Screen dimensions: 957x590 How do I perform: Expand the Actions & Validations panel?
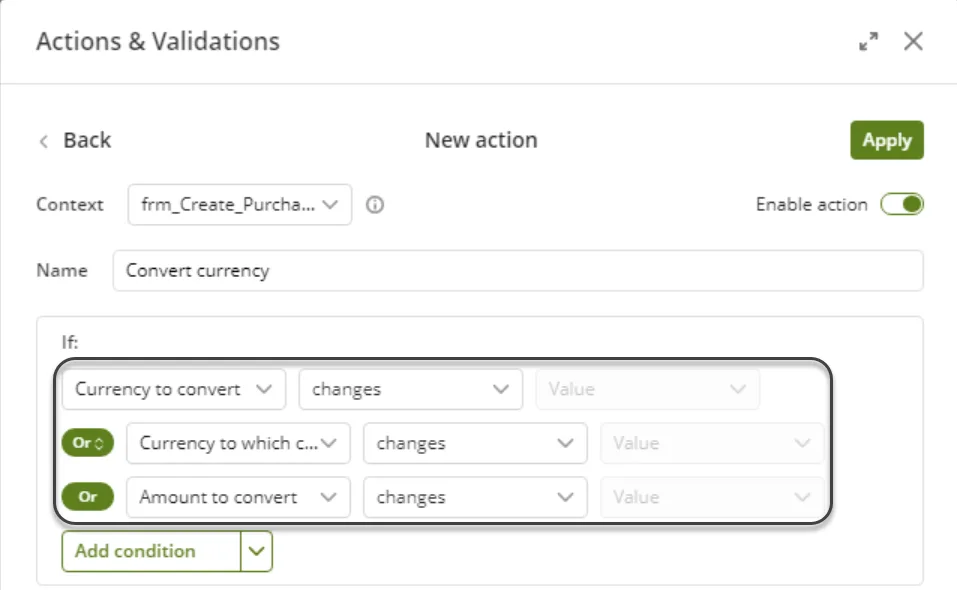[869, 41]
